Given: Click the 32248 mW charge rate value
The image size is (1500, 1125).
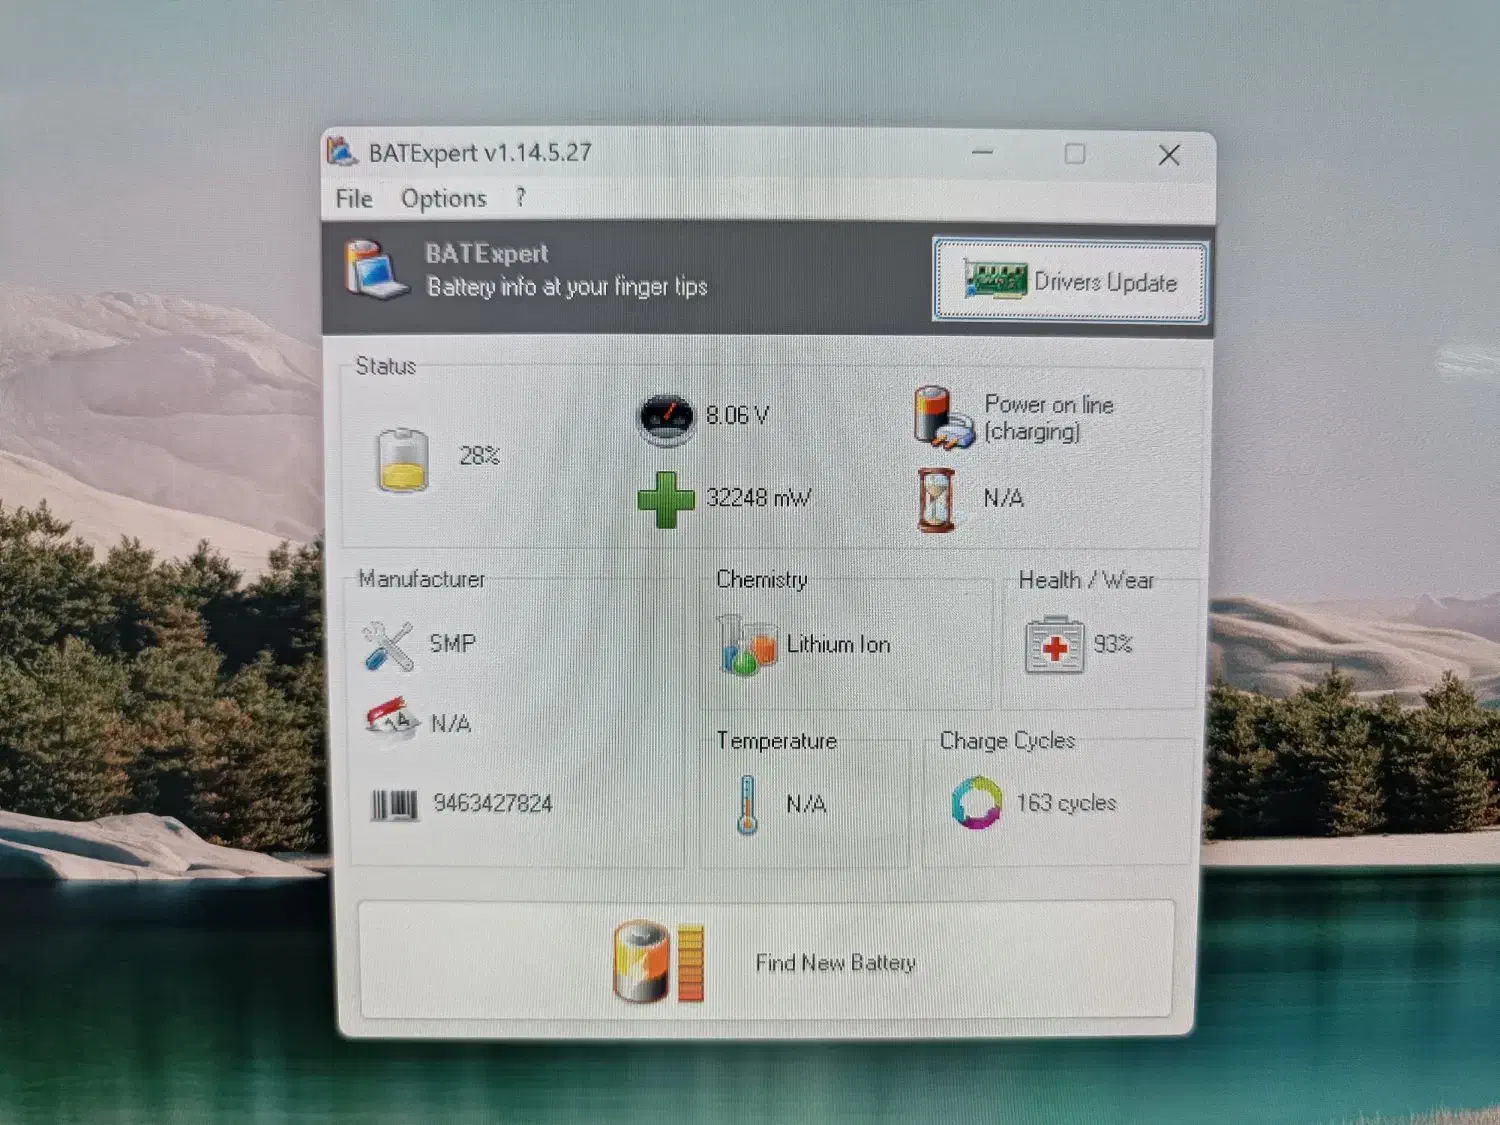Looking at the screenshot, I should [x=759, y=497].
